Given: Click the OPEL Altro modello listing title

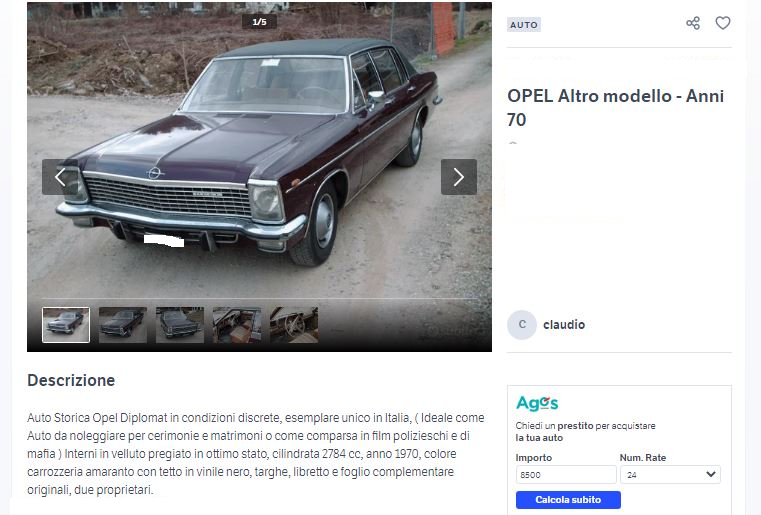Looking at the screenshot, I should coord(615,108).
